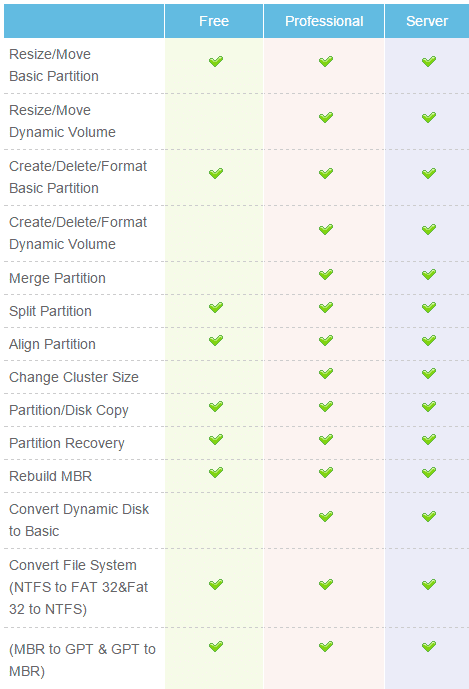Image resolution: width=469 pixels, height=689 pixels.
Task: Click Server checkmark for Partition Recovery
Action: click(429, 439)
